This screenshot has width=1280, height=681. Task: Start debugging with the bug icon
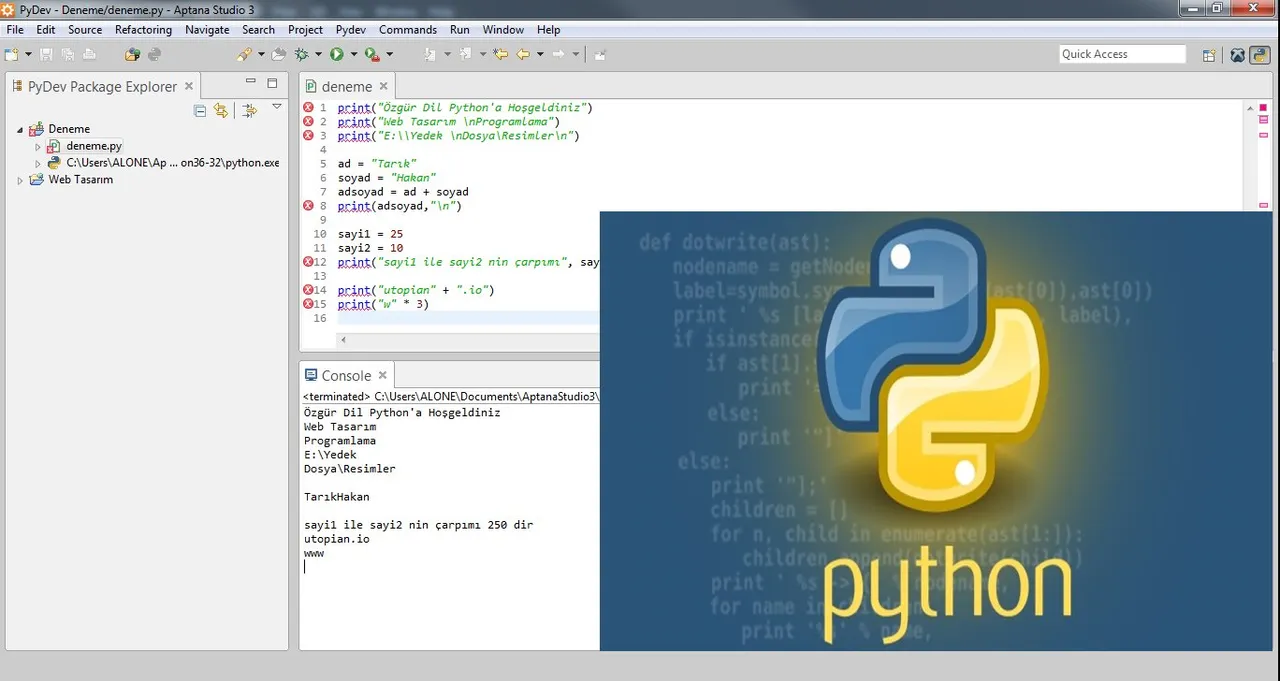point(301,54)
